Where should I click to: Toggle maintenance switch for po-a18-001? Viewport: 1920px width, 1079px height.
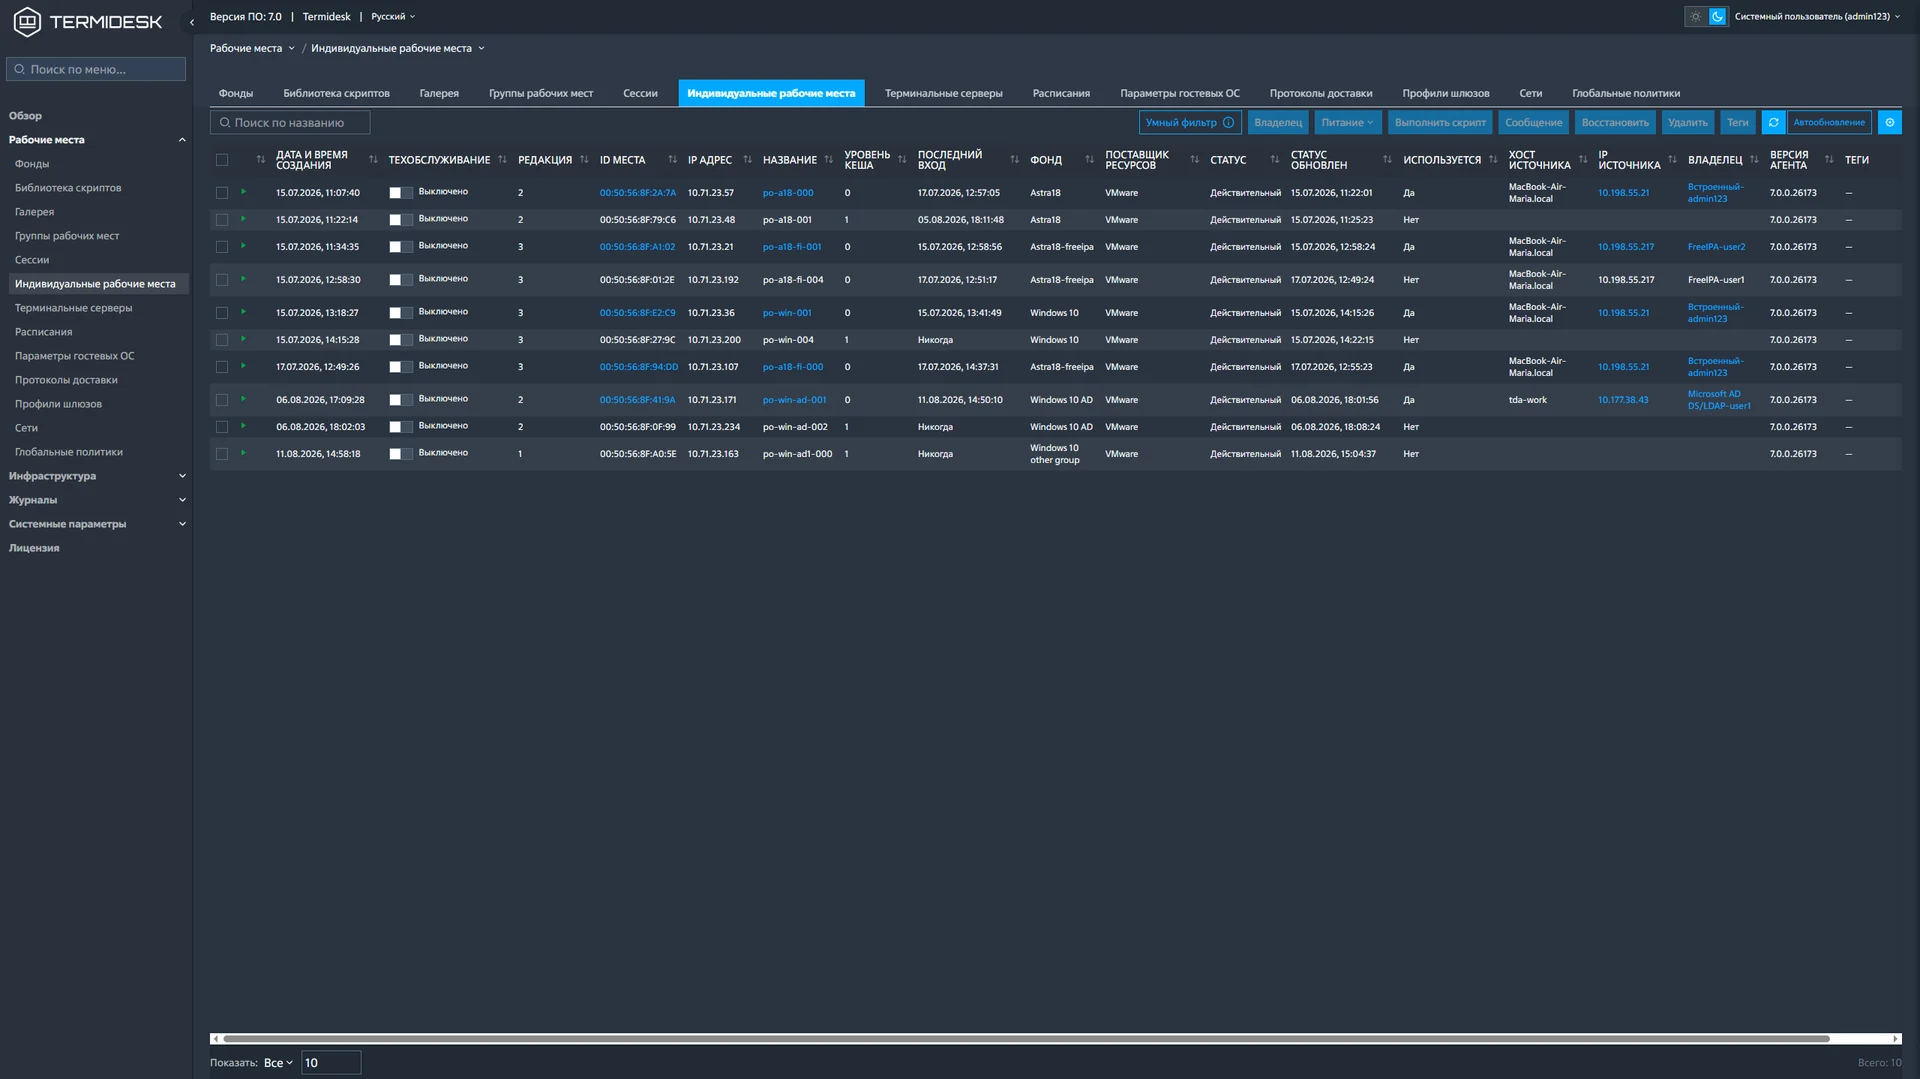pos(400,220)
